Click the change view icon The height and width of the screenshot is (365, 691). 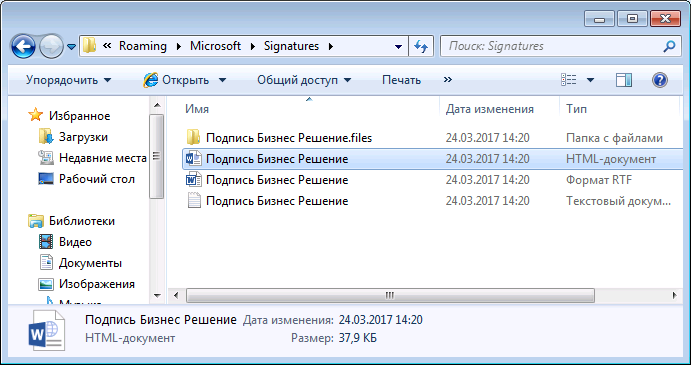click(x=568, y=80)
